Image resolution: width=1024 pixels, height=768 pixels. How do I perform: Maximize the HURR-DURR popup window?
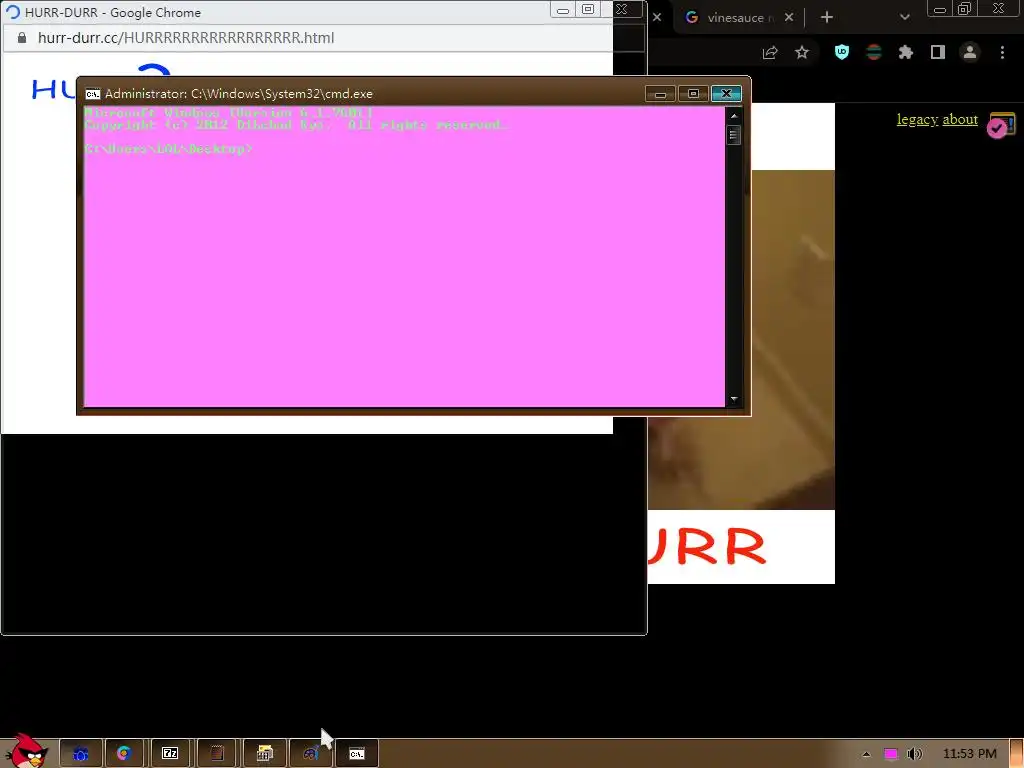click(588, 10)
